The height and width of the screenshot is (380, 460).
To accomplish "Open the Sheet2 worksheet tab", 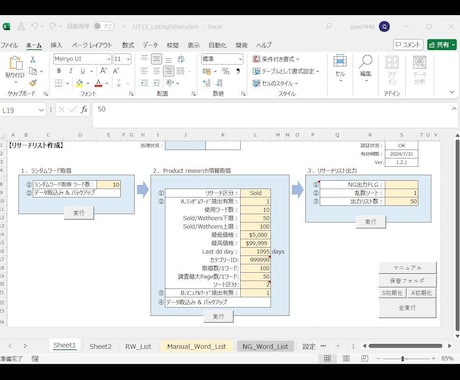I will pyautogui.click(x=100, y=346).
